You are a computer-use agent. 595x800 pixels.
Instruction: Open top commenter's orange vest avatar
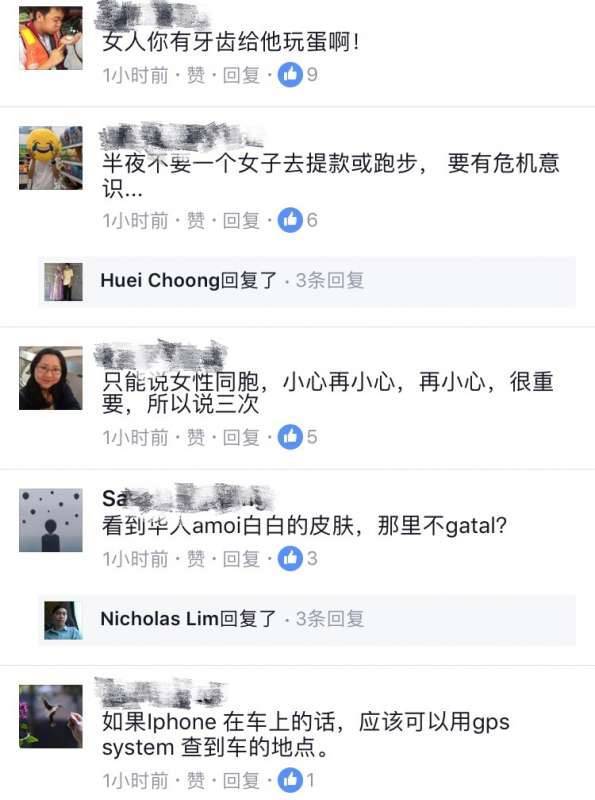pos(51,38)
